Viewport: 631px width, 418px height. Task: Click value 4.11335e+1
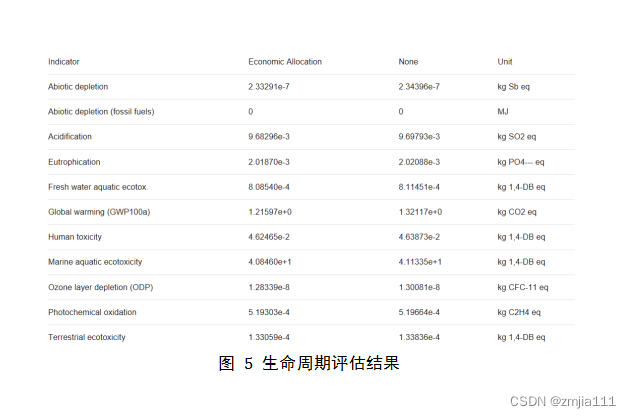(420, 262)
